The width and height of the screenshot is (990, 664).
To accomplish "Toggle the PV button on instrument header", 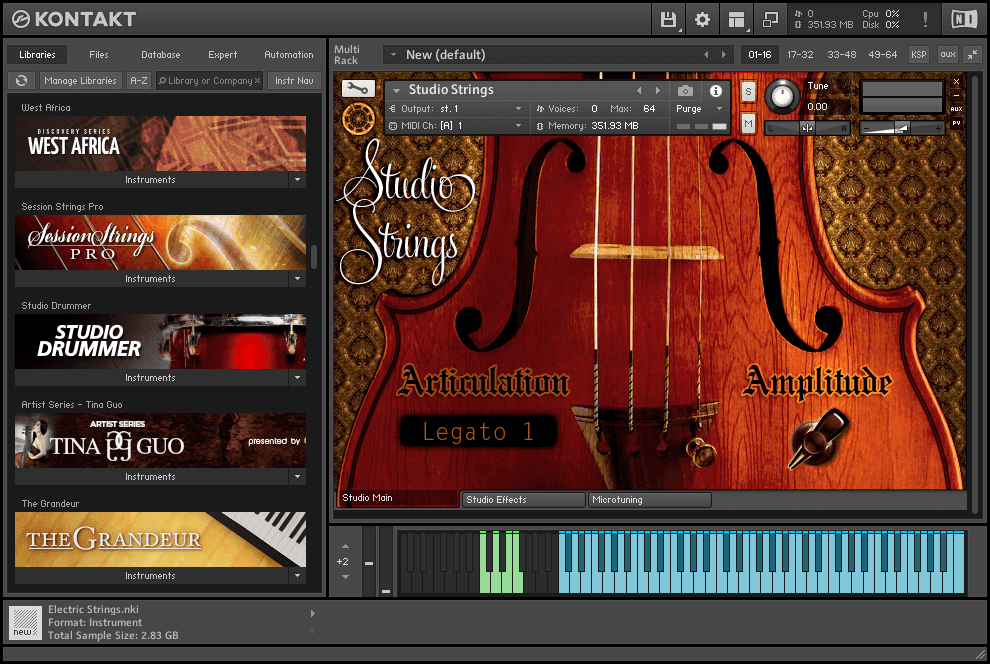I will point(956,123).
